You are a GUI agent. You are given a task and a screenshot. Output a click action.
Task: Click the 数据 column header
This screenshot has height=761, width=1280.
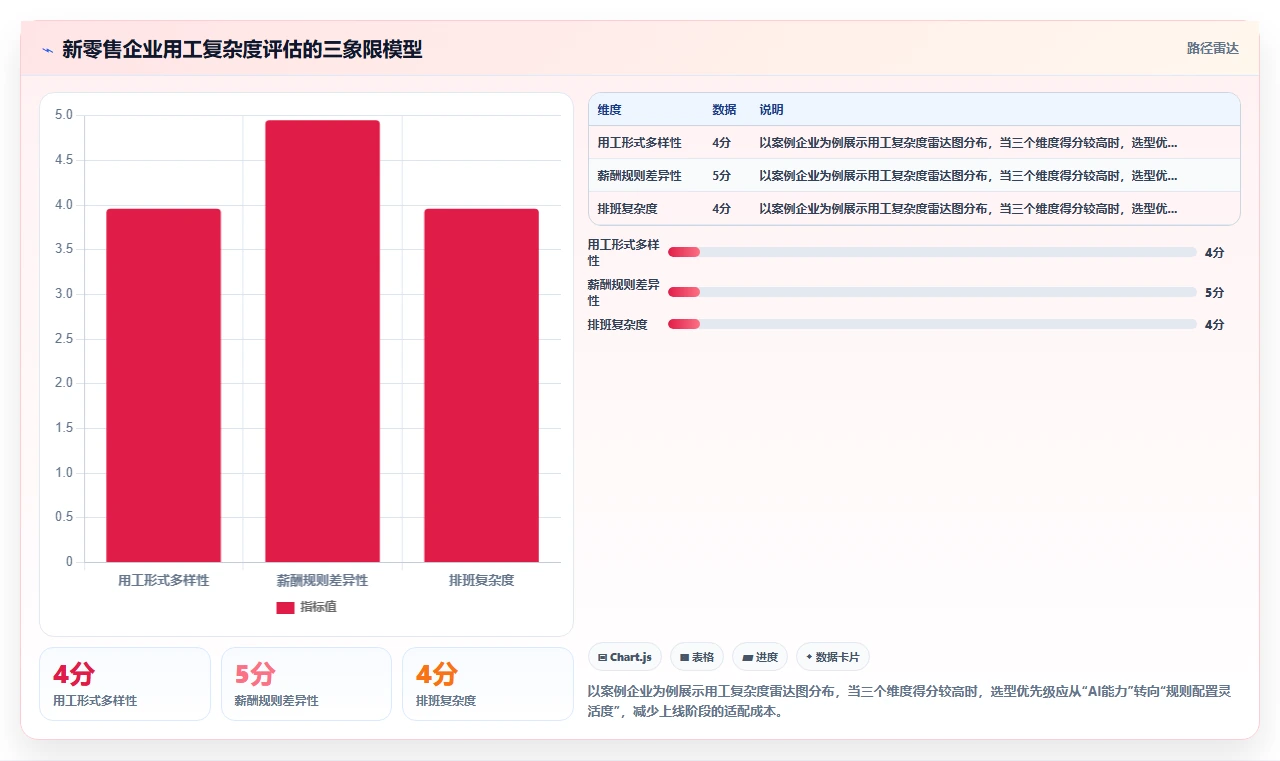(x=724, y=109)
